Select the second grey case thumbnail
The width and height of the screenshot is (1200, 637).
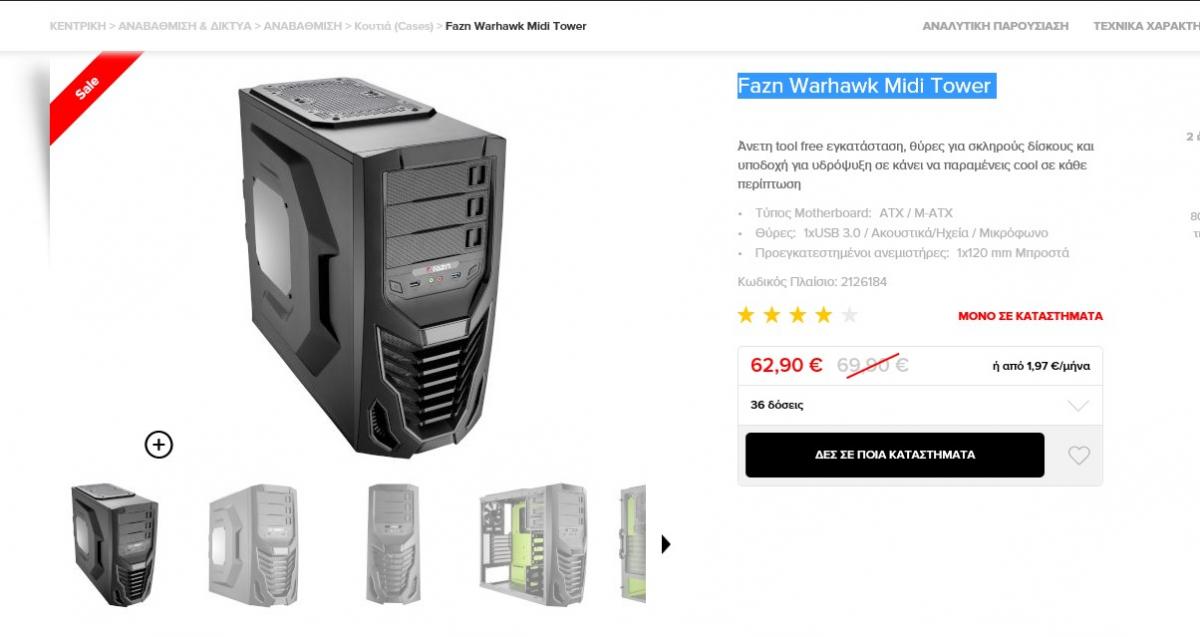point(254,545)
